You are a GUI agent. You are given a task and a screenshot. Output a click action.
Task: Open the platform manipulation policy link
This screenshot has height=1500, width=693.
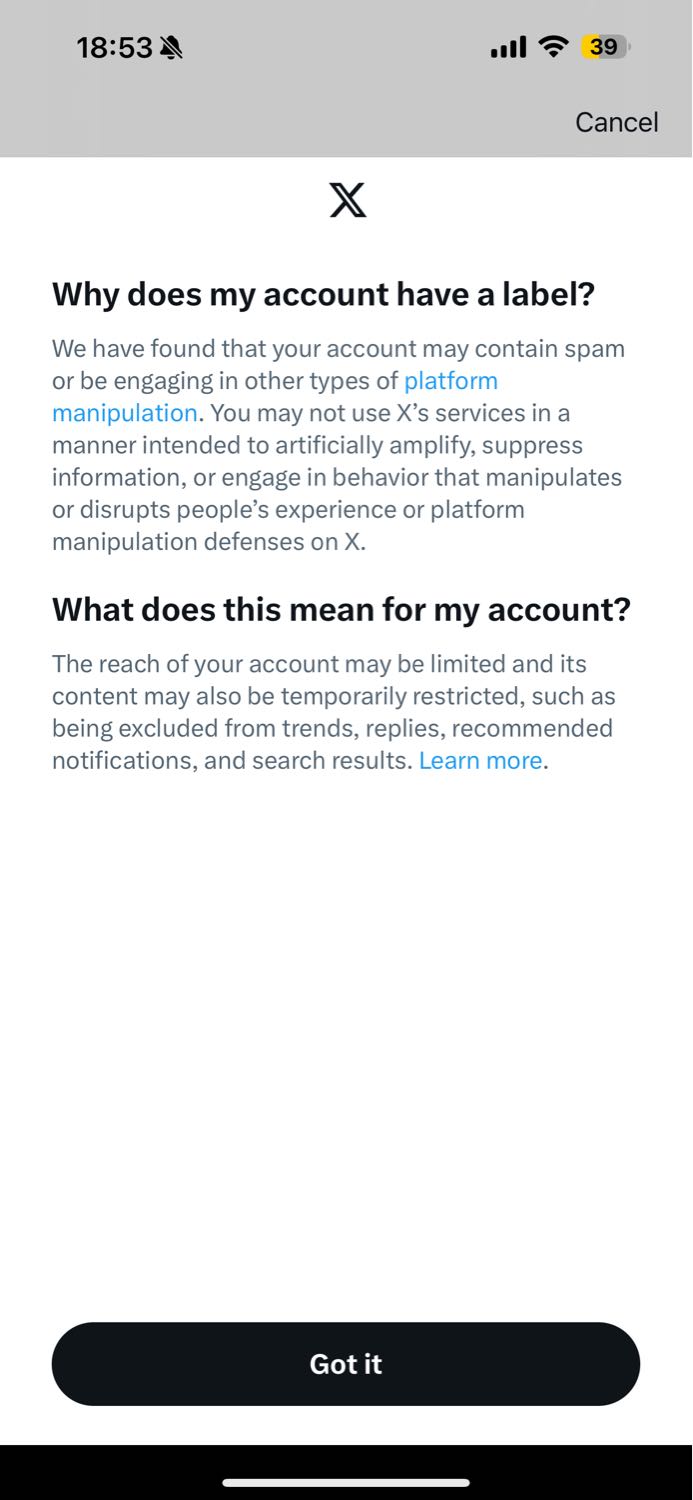click(x=451, y=381)
